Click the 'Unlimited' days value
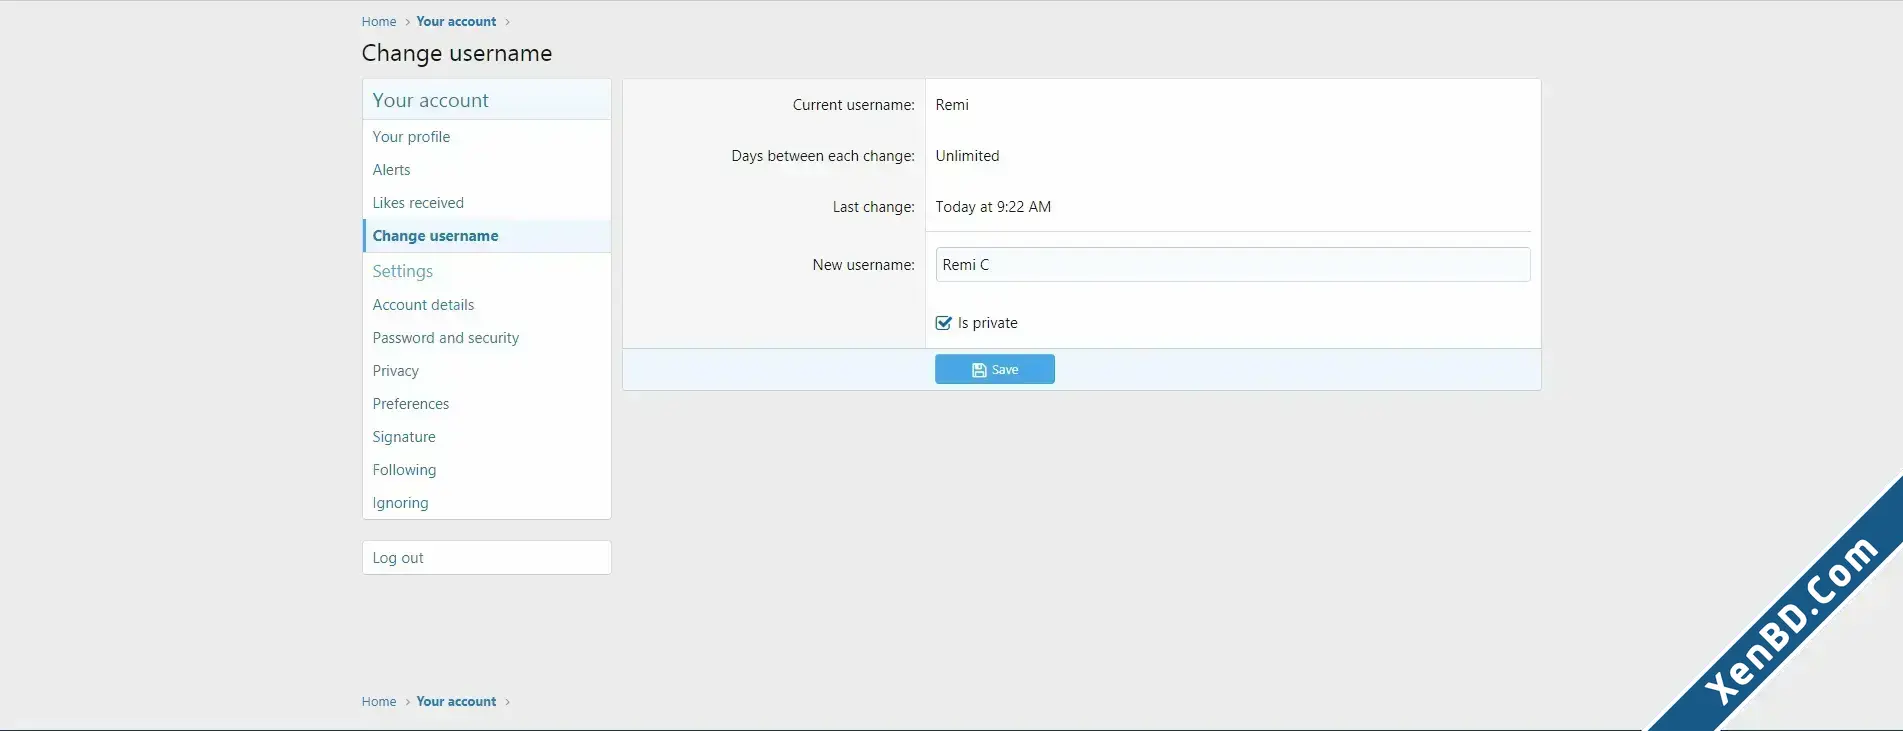This screenshot has height=731, width=1903. point(967,156)
